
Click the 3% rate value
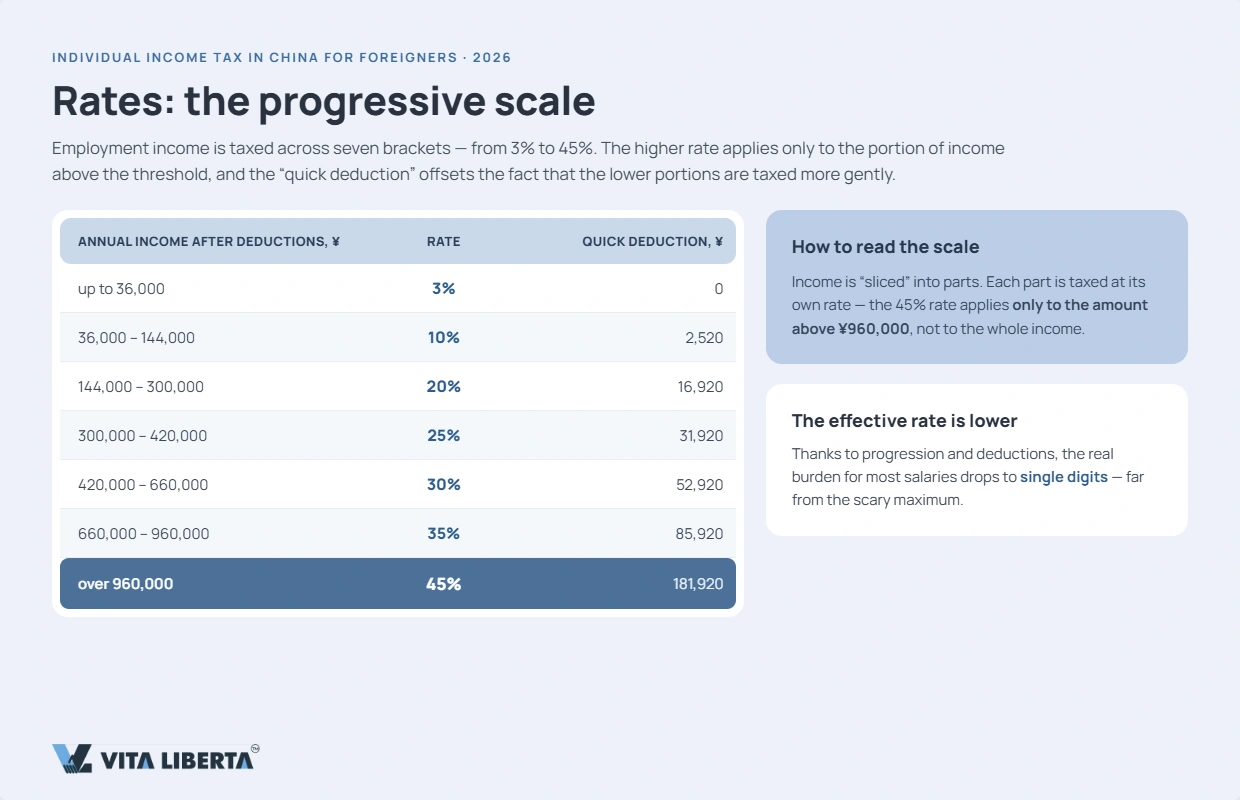(x=443, y=288)
